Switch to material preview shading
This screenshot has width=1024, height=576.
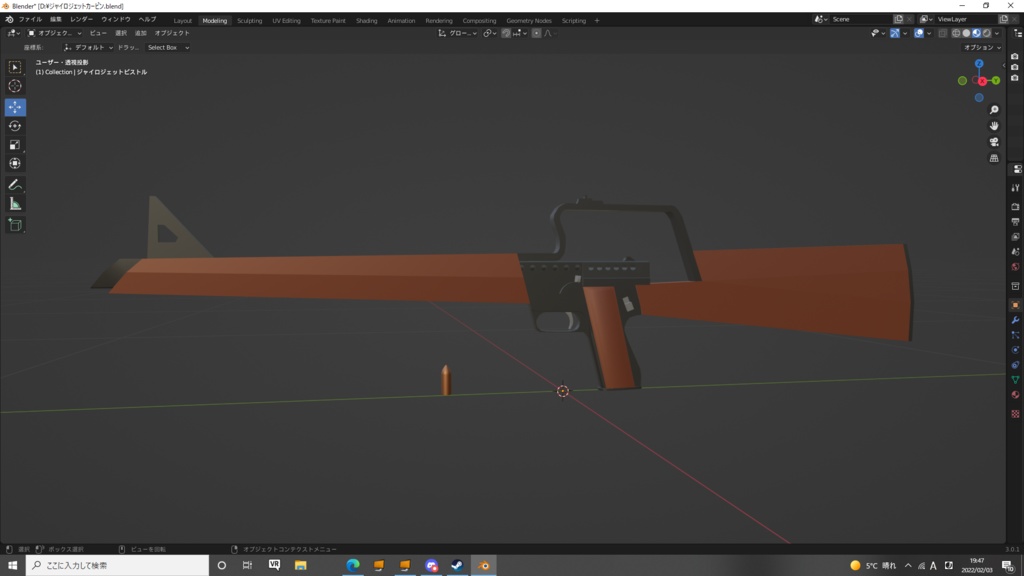pyautogui.click(x=976, y=33)
